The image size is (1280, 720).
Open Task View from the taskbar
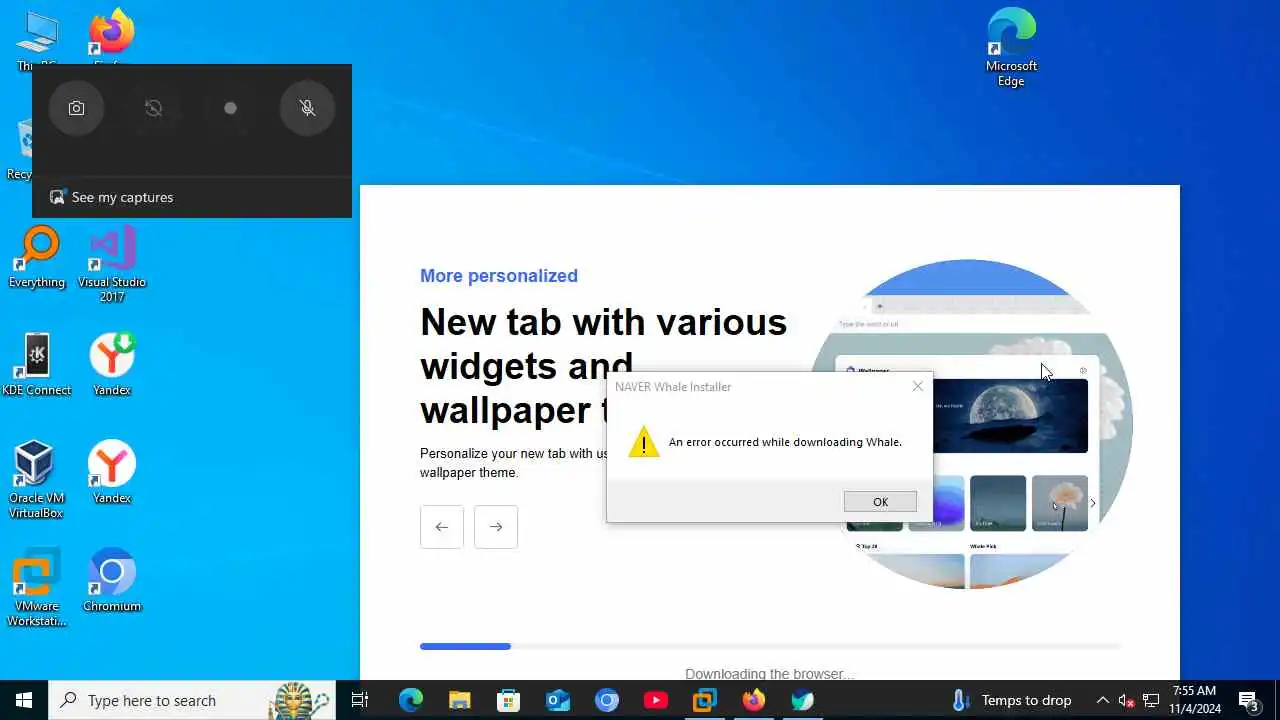tap(360, 700)
